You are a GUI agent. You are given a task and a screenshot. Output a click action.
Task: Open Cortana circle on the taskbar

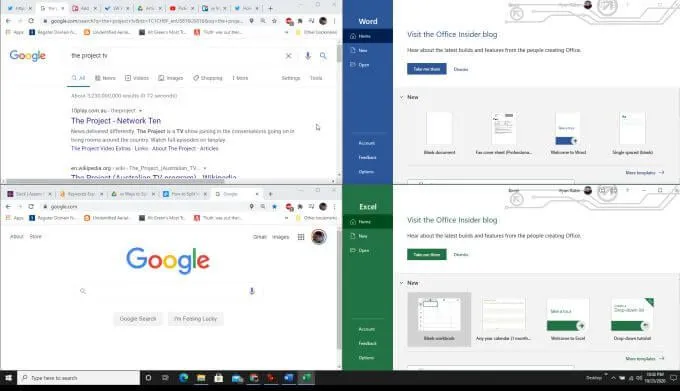[x=148, y=378]
